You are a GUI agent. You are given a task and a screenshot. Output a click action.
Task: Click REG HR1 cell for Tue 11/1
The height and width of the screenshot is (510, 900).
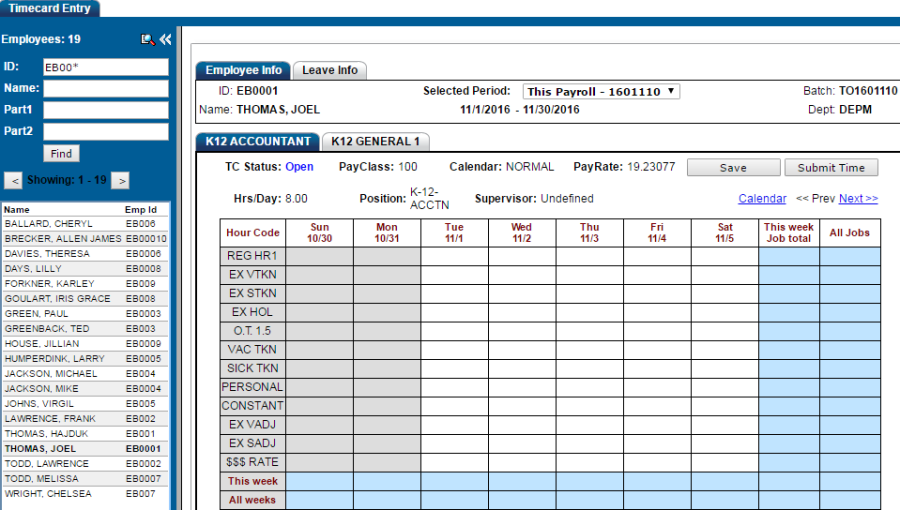click(x=454, y=256)
